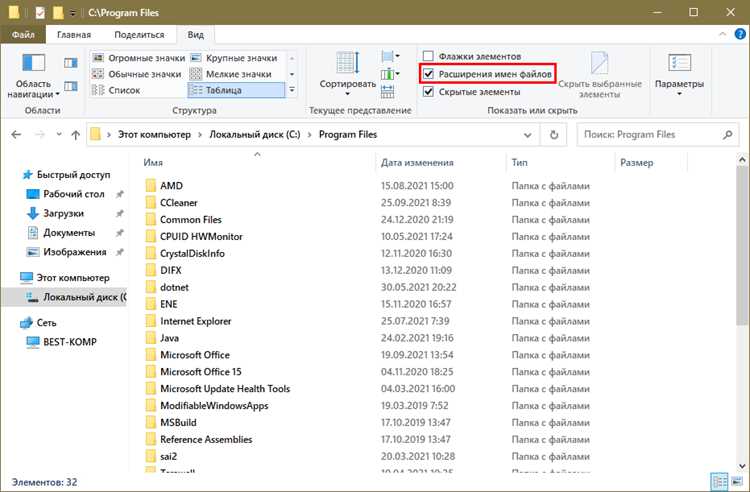750x492 pixels.
Task: Toggle Расширения имен файлов checkbox
Action: [429, 74]
